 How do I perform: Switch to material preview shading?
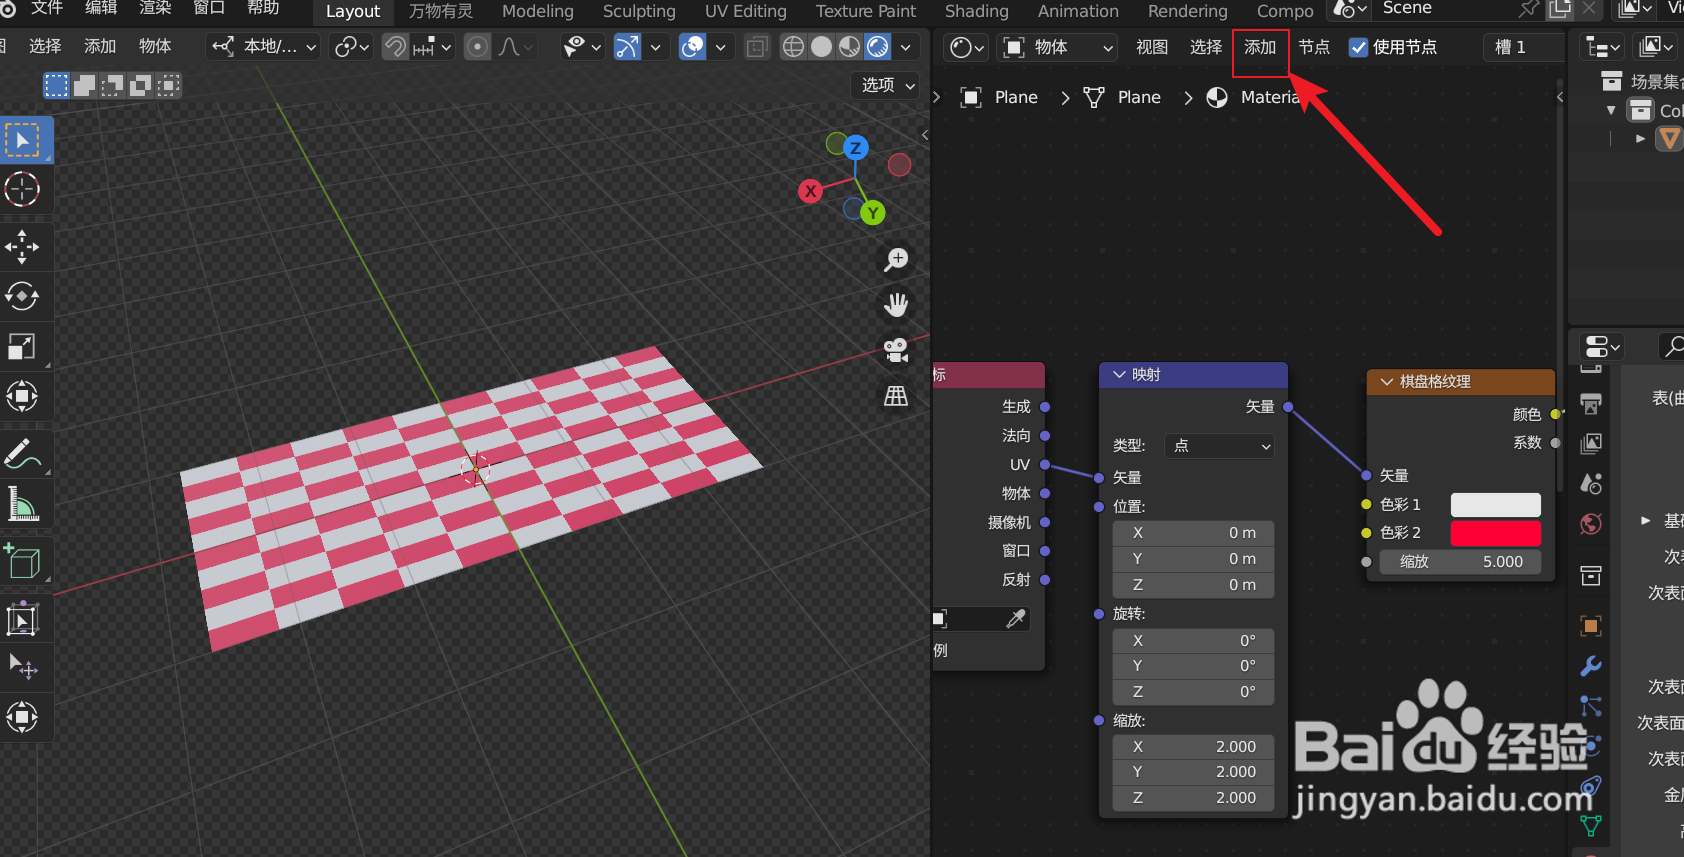pyautogui.click(x=849, y=47)
